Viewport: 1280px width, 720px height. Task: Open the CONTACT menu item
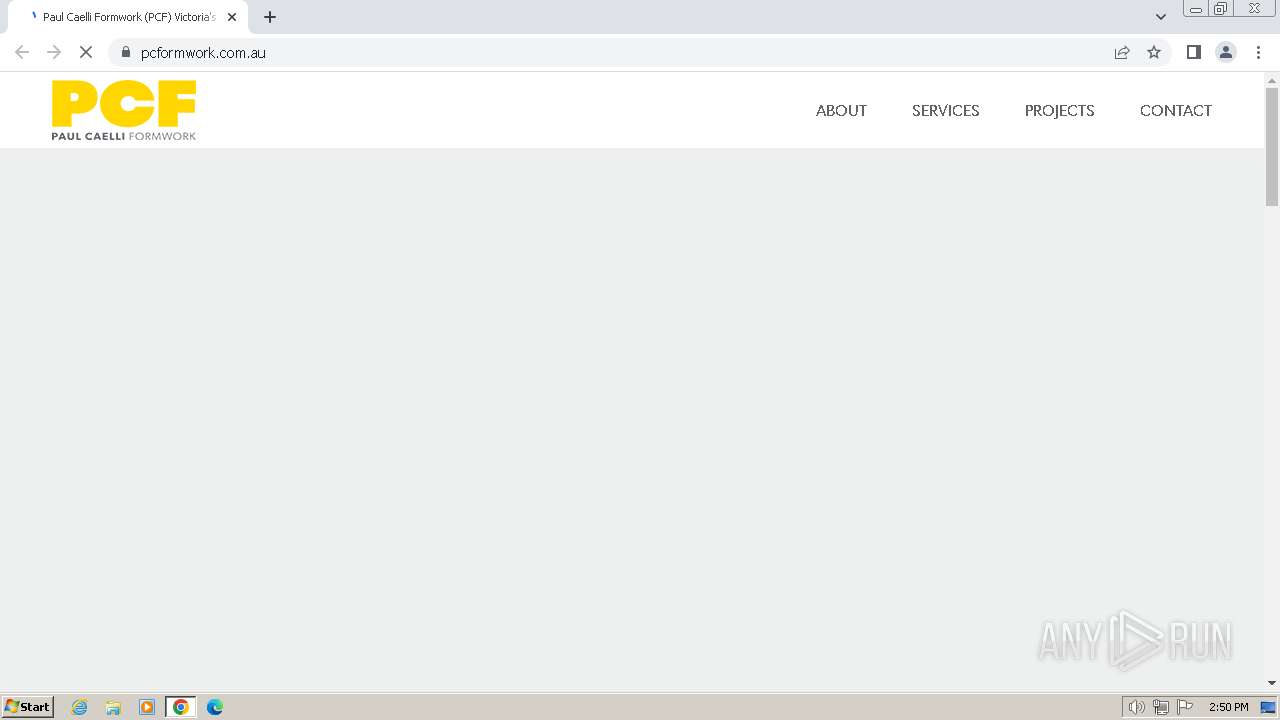(1175, 111)
